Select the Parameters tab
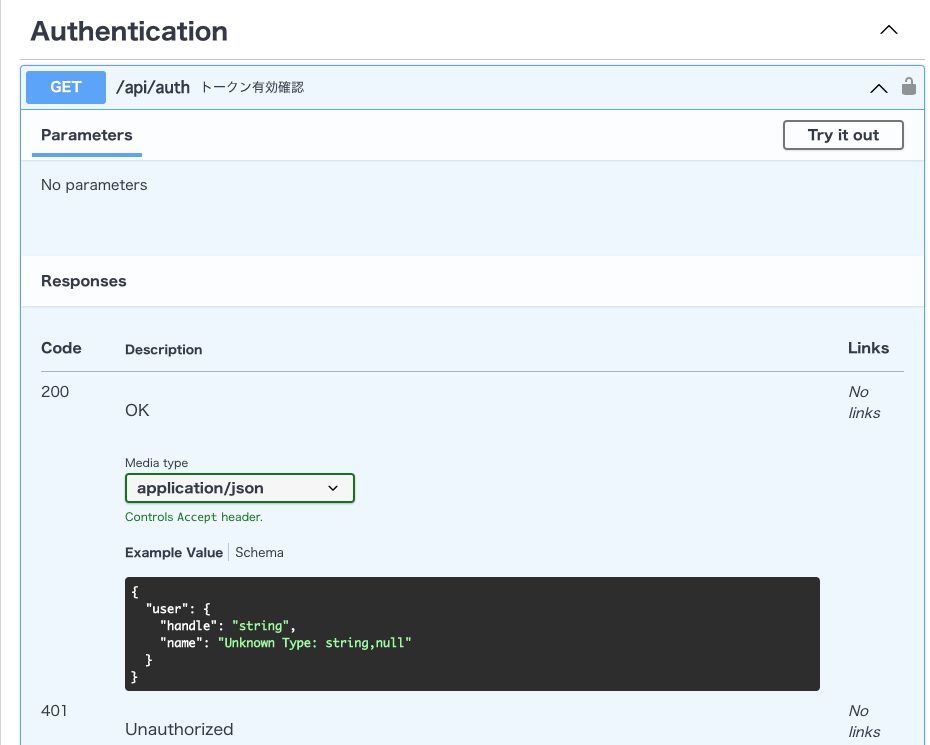The height and width of the screenshot is (745, 930). click(x=87, y=135)
